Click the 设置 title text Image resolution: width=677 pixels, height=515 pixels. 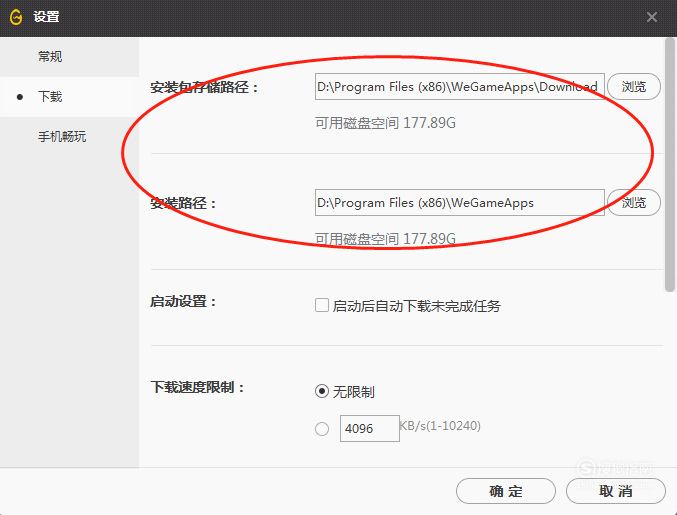coord(46,17)
